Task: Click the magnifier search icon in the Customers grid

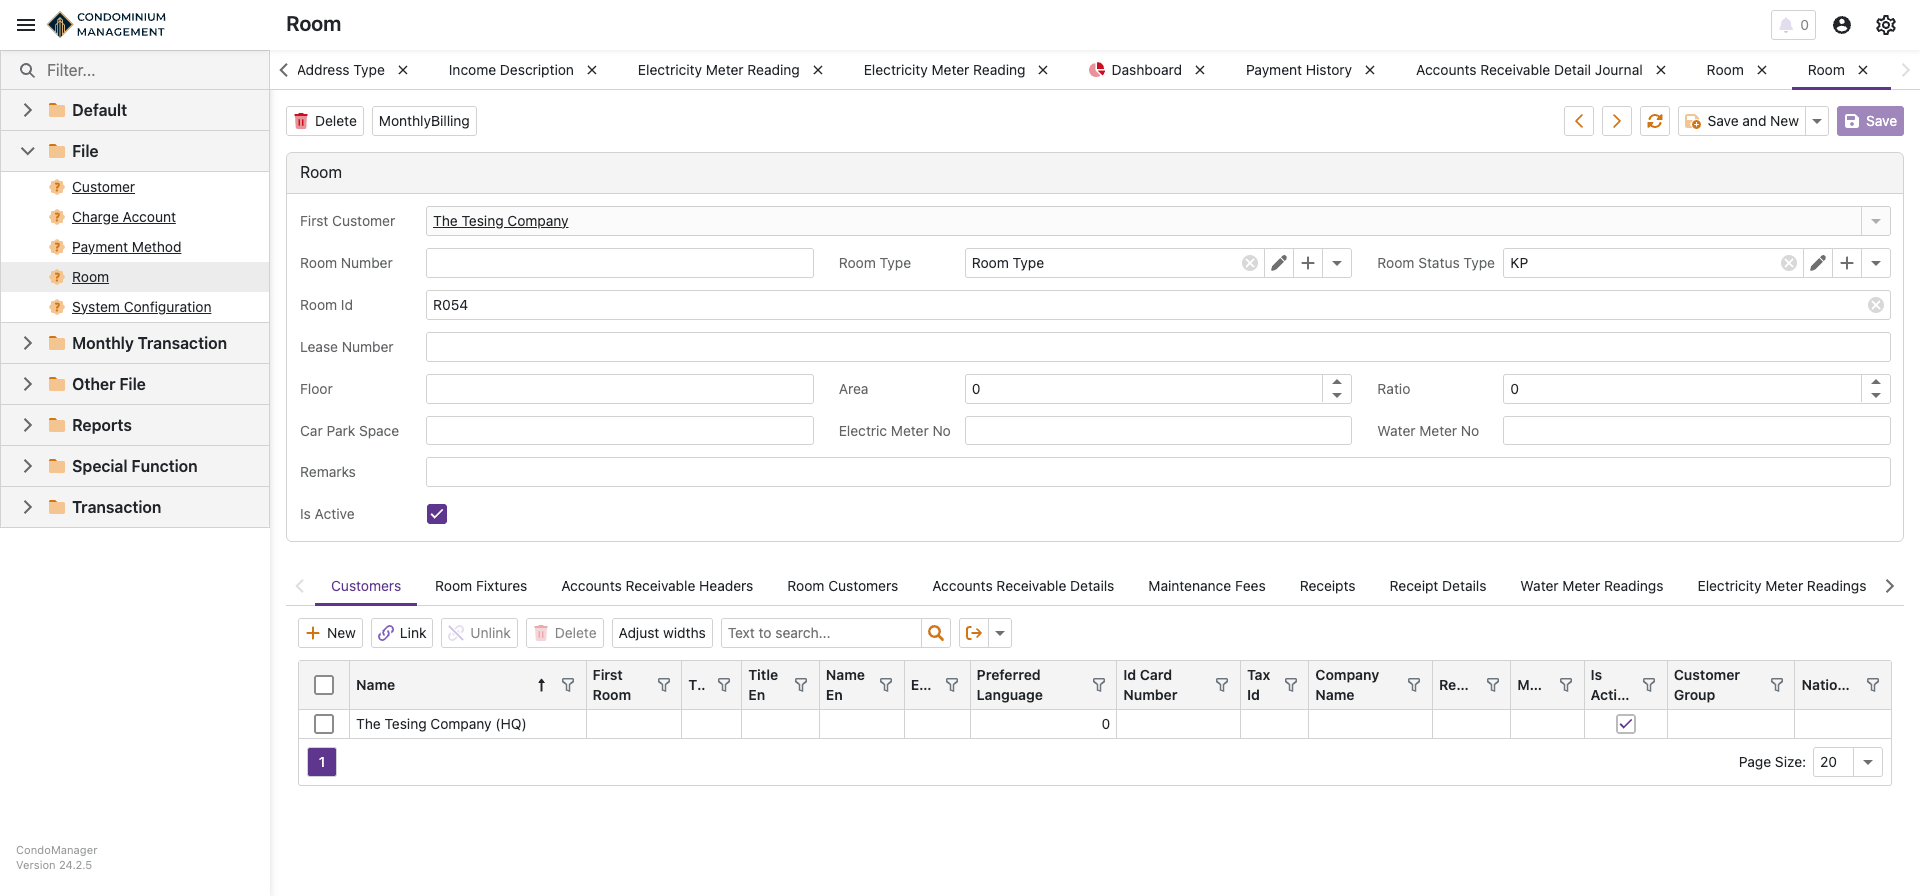Action: tap(936, 633)
